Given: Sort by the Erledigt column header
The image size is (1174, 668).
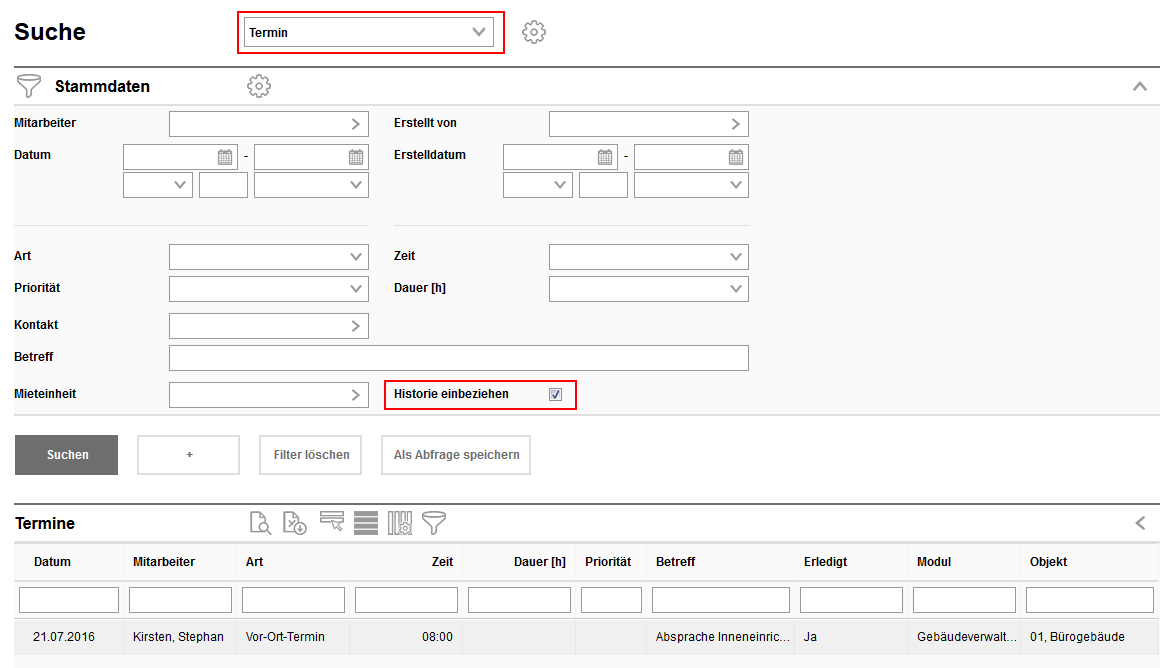Looking at the screenshot, I should pos(825,562).
